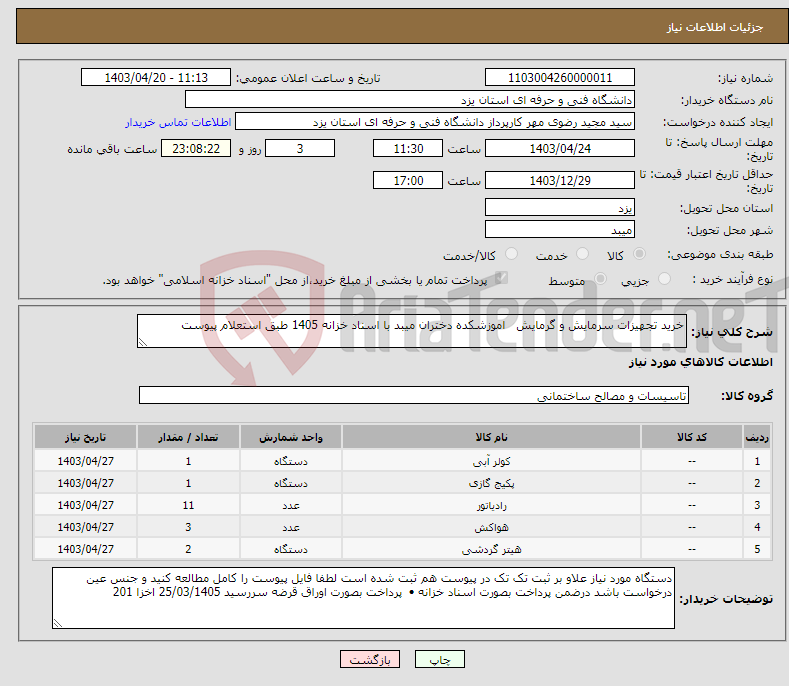Select the هواکش item row
This screenshot has width=789, height=686.
pyautogui.click(x=402, y=527)
